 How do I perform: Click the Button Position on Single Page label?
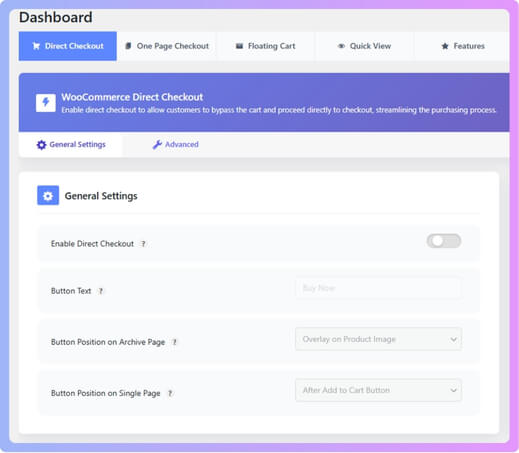click(x=106, y=393)
